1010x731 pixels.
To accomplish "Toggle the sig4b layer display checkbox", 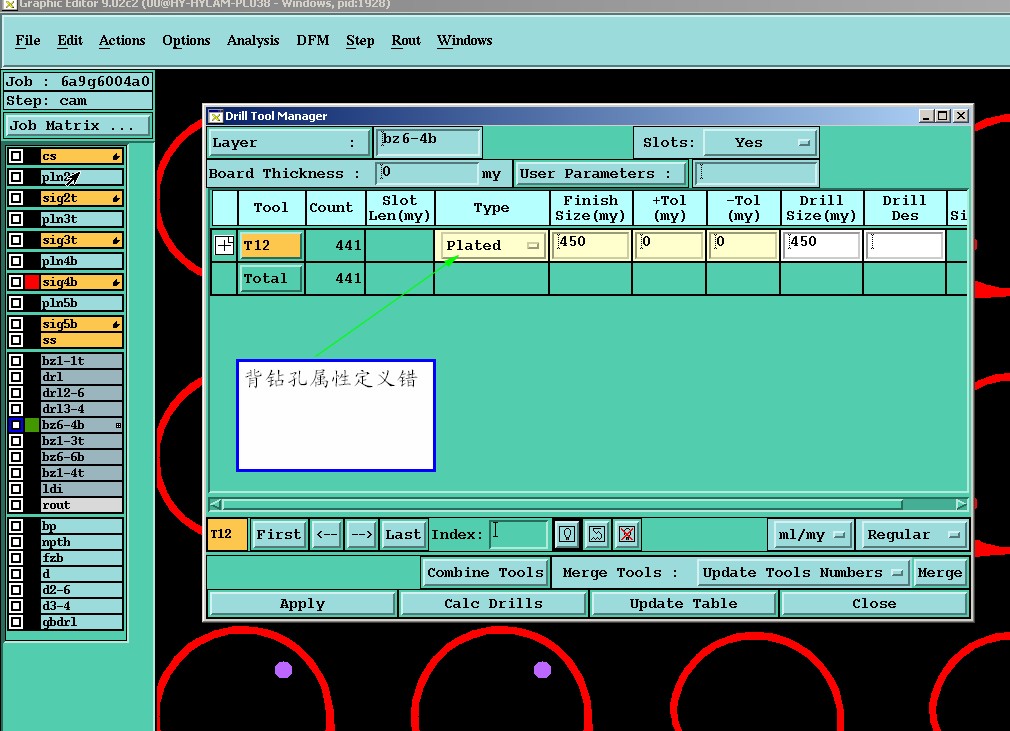I will pos(16,281).
